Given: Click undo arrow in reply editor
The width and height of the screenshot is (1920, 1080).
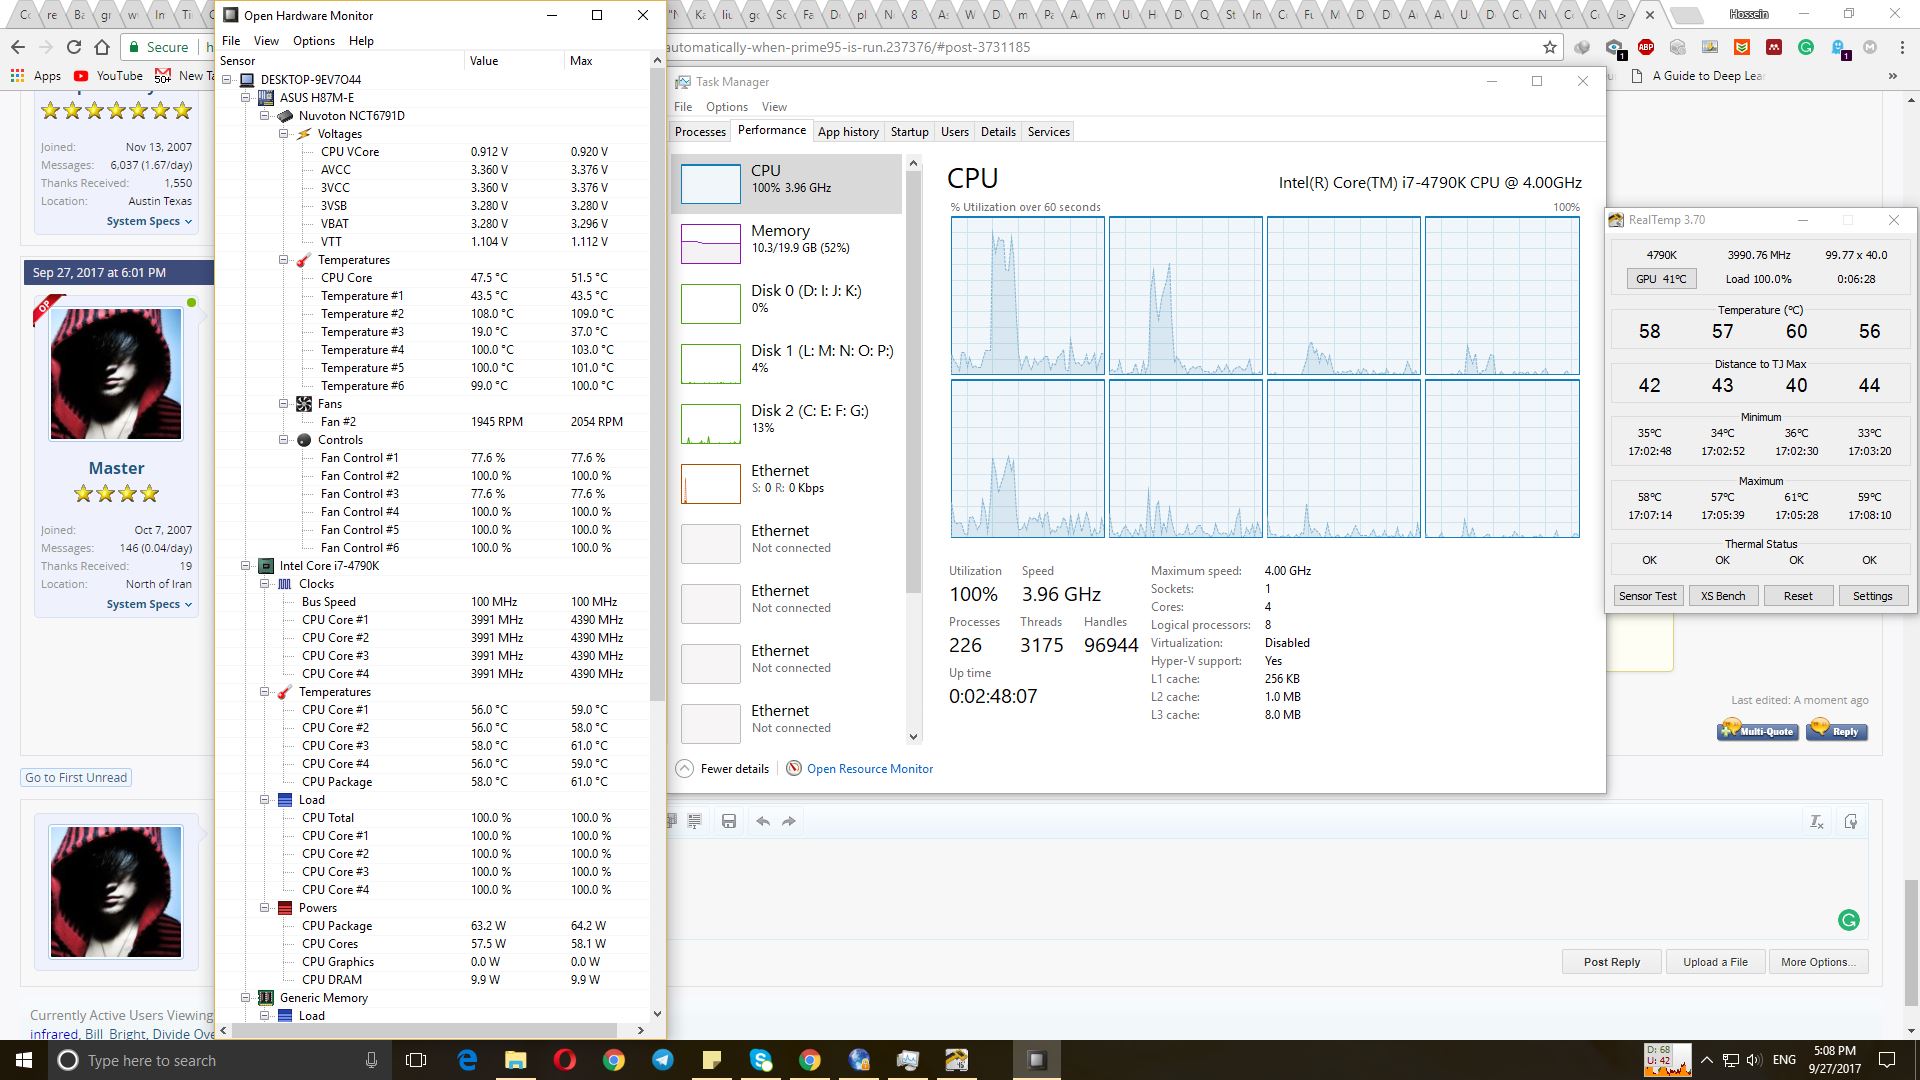Looking at the screenshot, I should [x=763, y=822].
